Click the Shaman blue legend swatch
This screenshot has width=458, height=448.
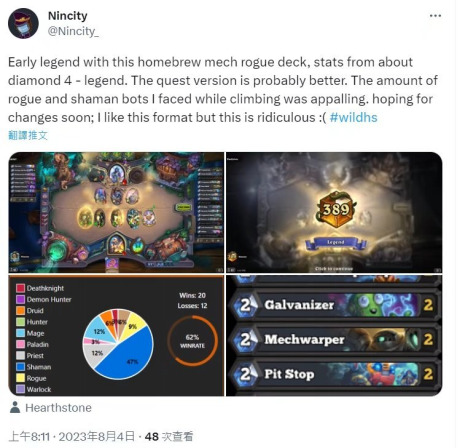[x=21, y=367]
